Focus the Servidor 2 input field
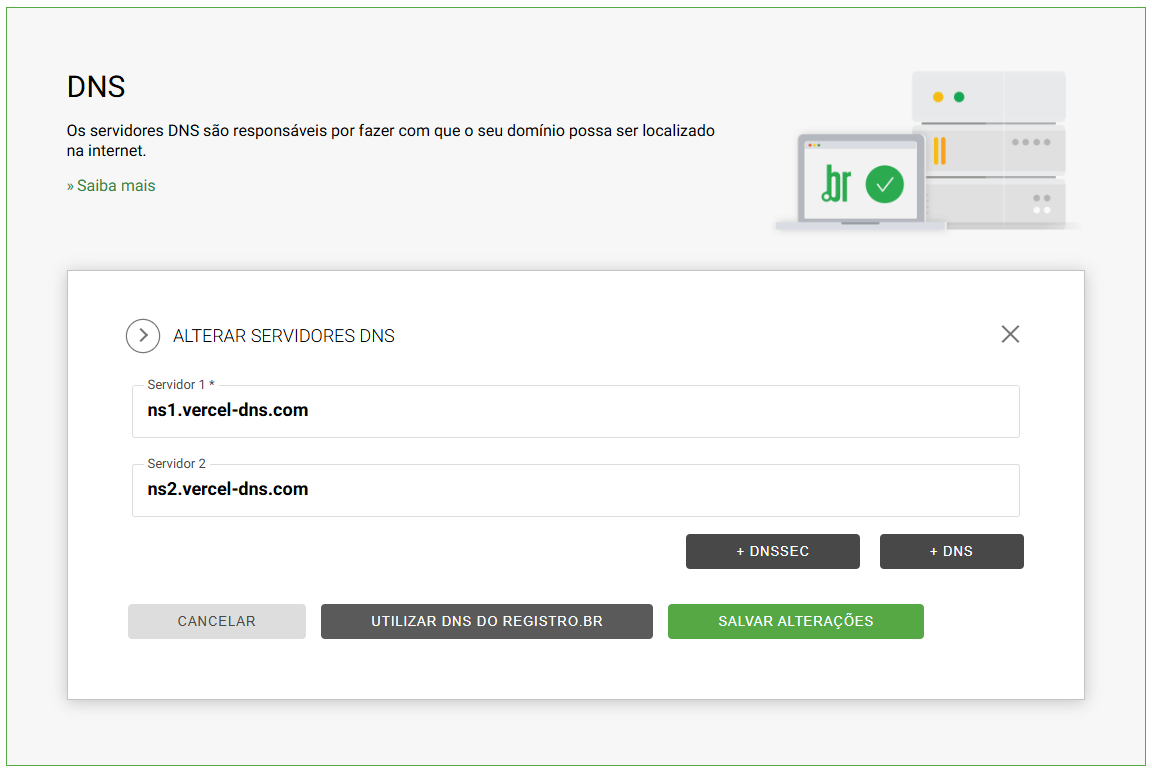The height and width of the screenshot is (772, 1152). pyautogui.click(x=575, y=490)
